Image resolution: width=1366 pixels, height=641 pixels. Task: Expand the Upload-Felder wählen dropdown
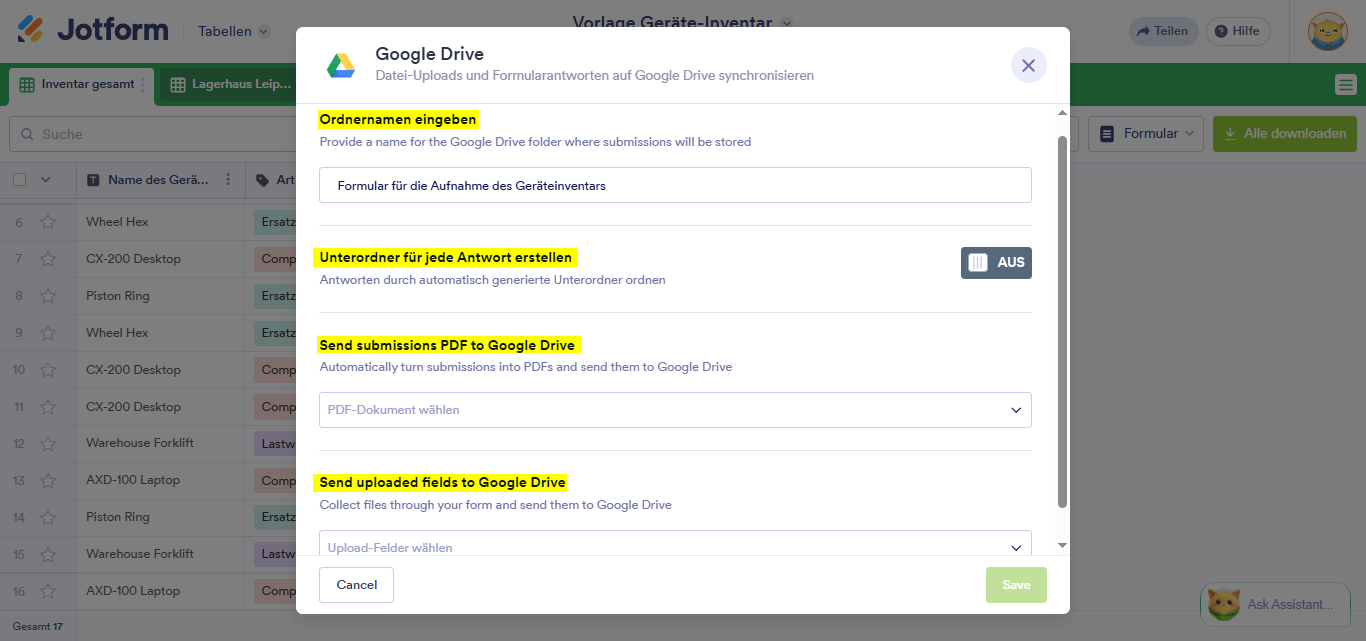[x=675, y=546]
